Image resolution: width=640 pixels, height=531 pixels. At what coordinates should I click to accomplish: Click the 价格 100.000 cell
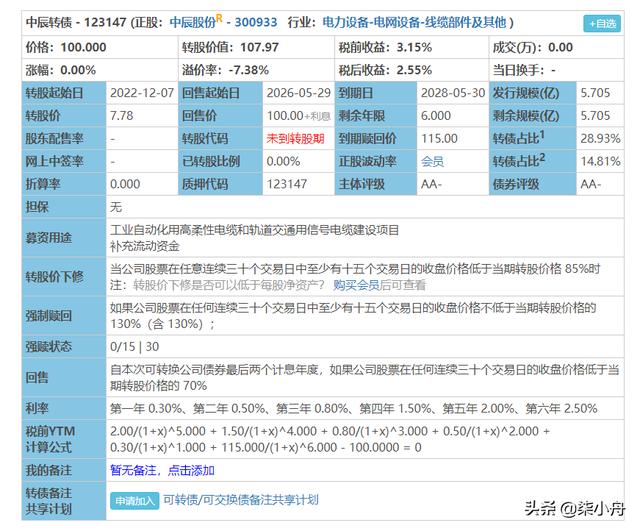(100, 47)
